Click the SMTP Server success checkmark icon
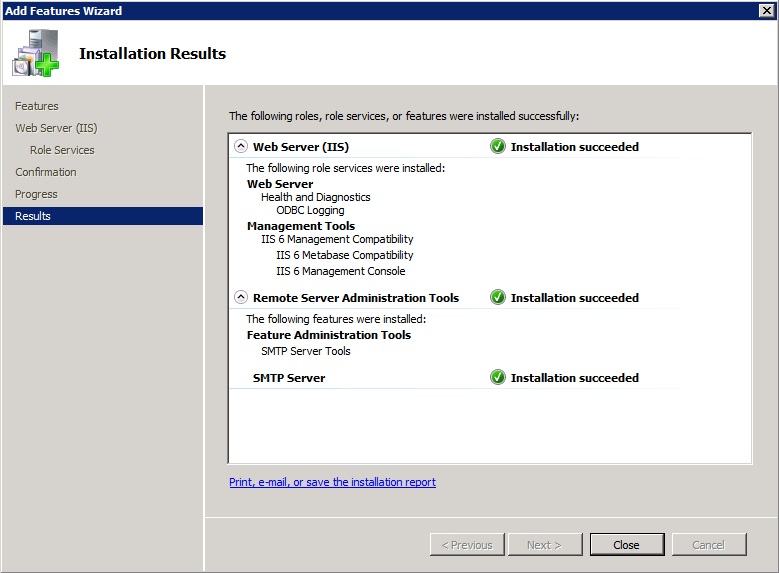The width and height of the screenshot is (779, 573). [498, 377]
